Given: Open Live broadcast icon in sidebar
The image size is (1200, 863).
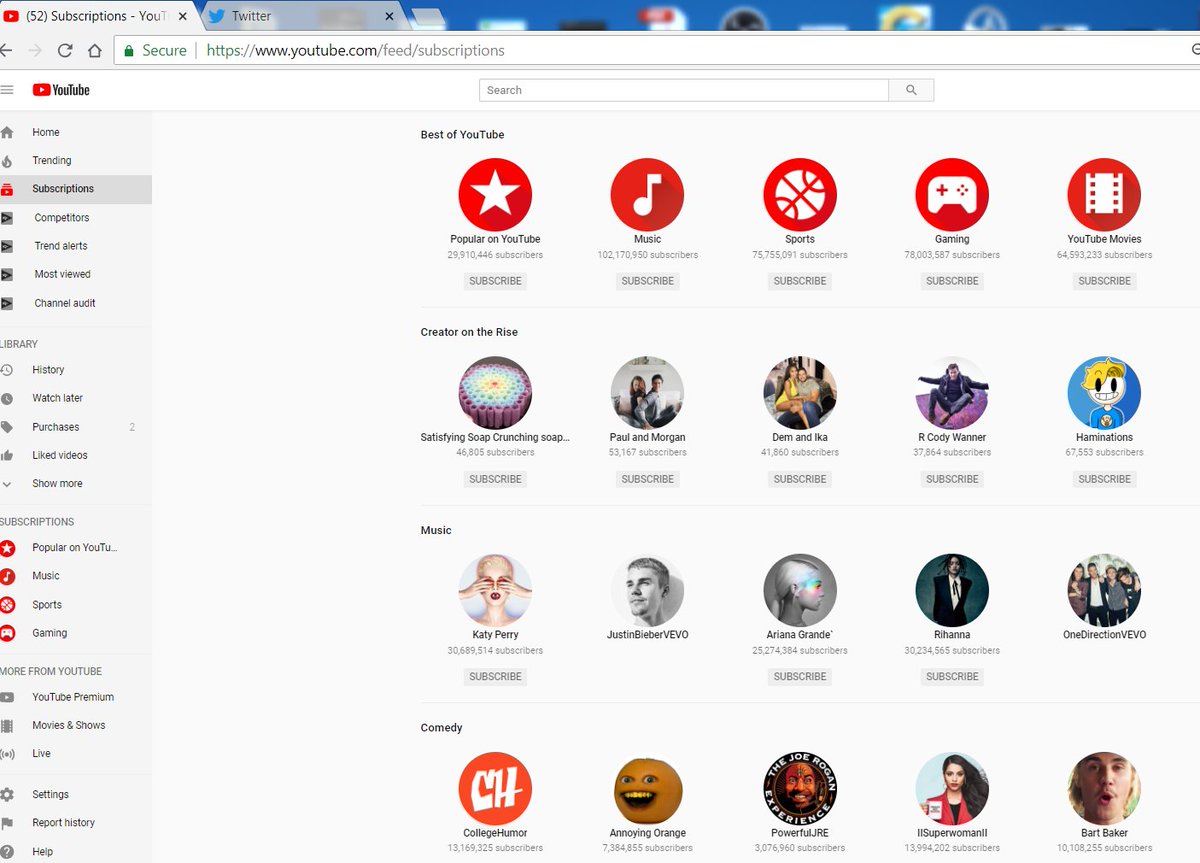Looking at the screenshot, I should pyautogui.click(x=7, y=754).
